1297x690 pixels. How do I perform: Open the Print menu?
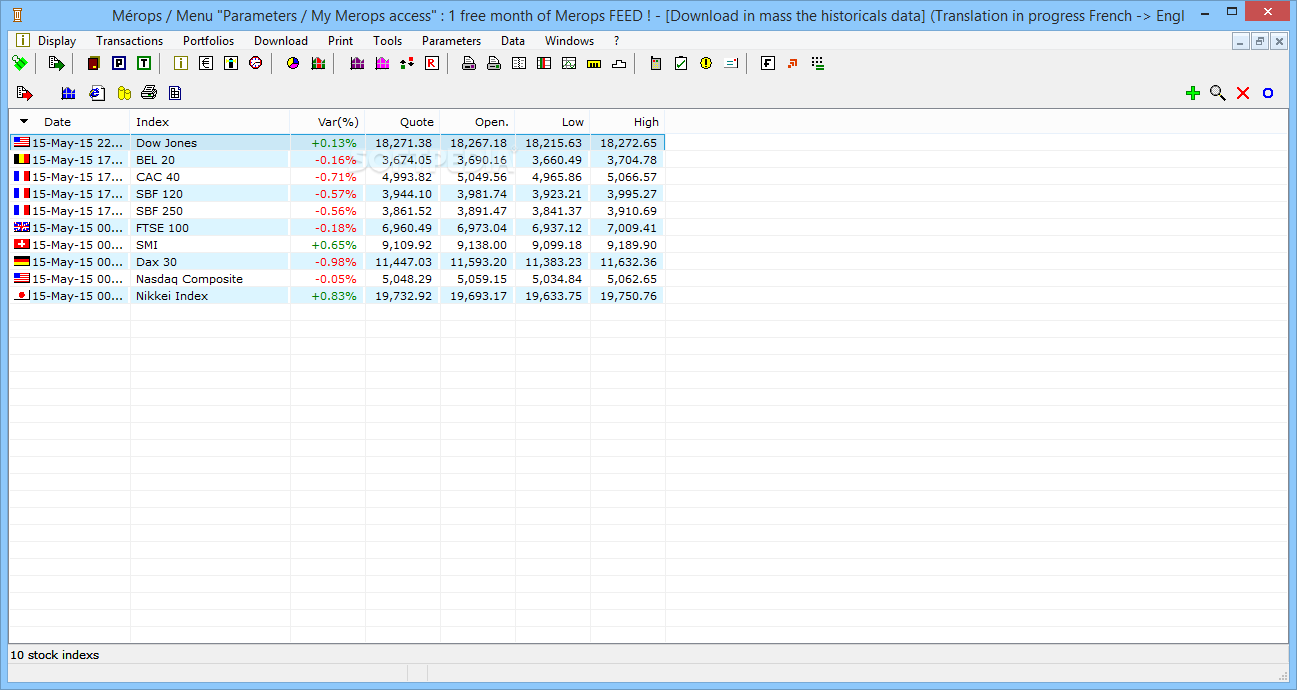(340, 41)
